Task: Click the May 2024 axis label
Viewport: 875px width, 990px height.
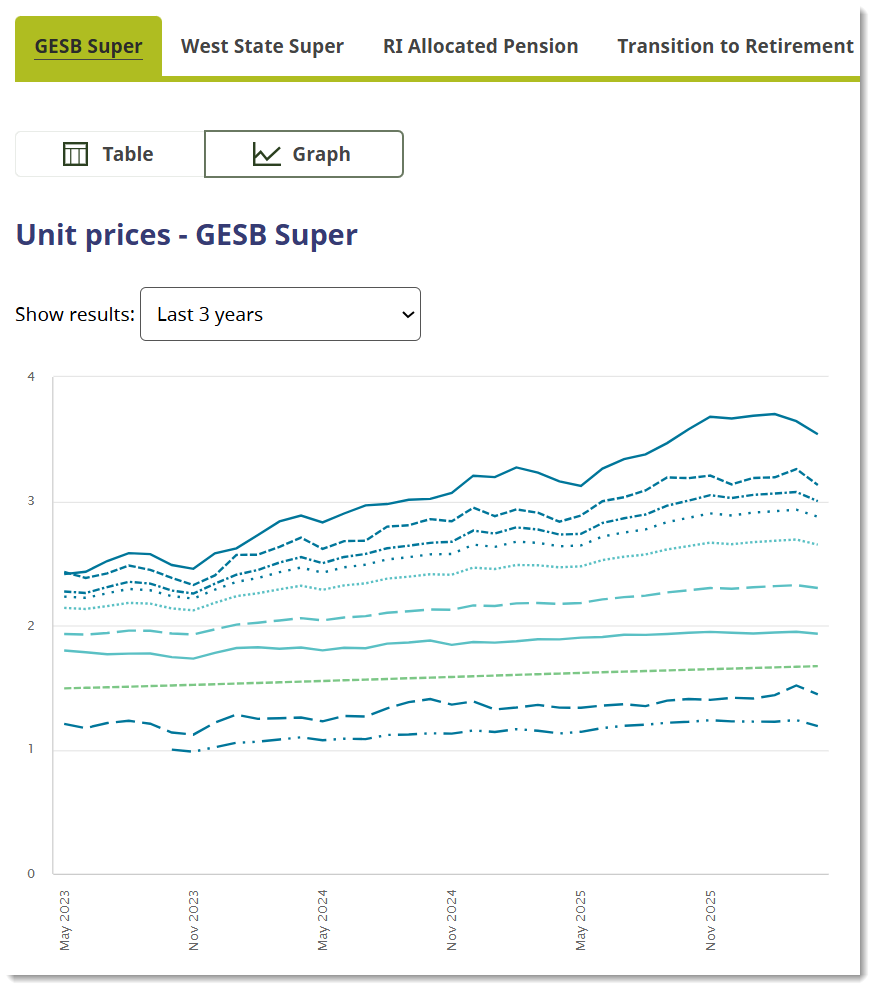Action: point(323,920)
